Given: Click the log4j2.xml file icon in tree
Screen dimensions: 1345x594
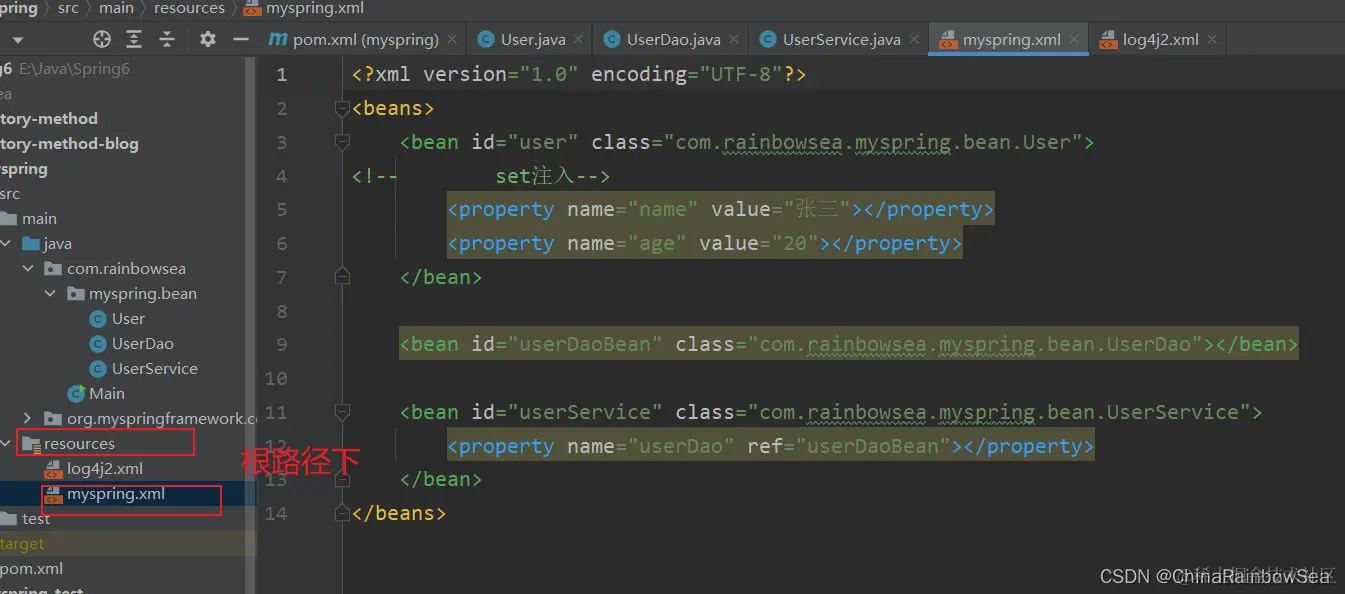Looking at the screenshot, I should pyautogui.click(x=54, y=469).
